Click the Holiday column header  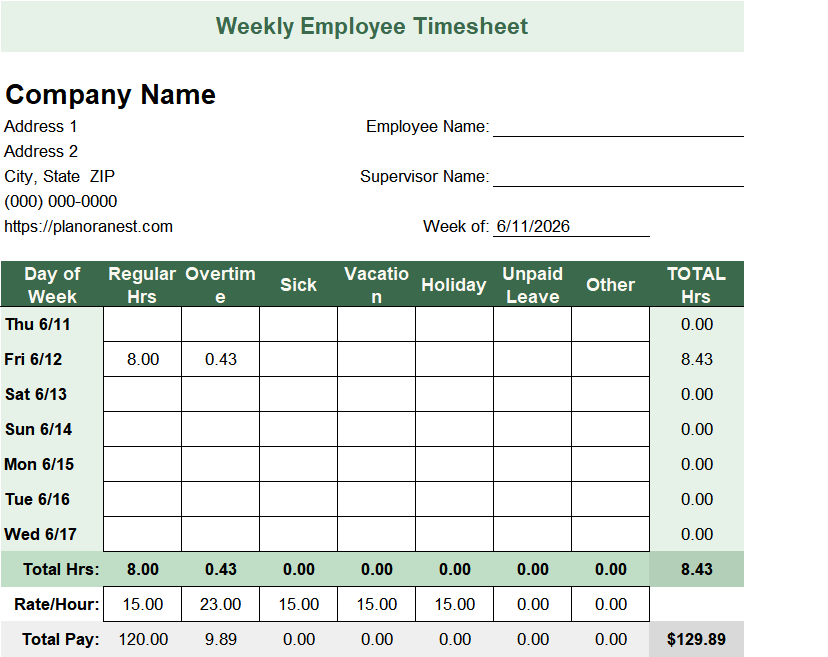pyautogui.click(x=454, y=285)
